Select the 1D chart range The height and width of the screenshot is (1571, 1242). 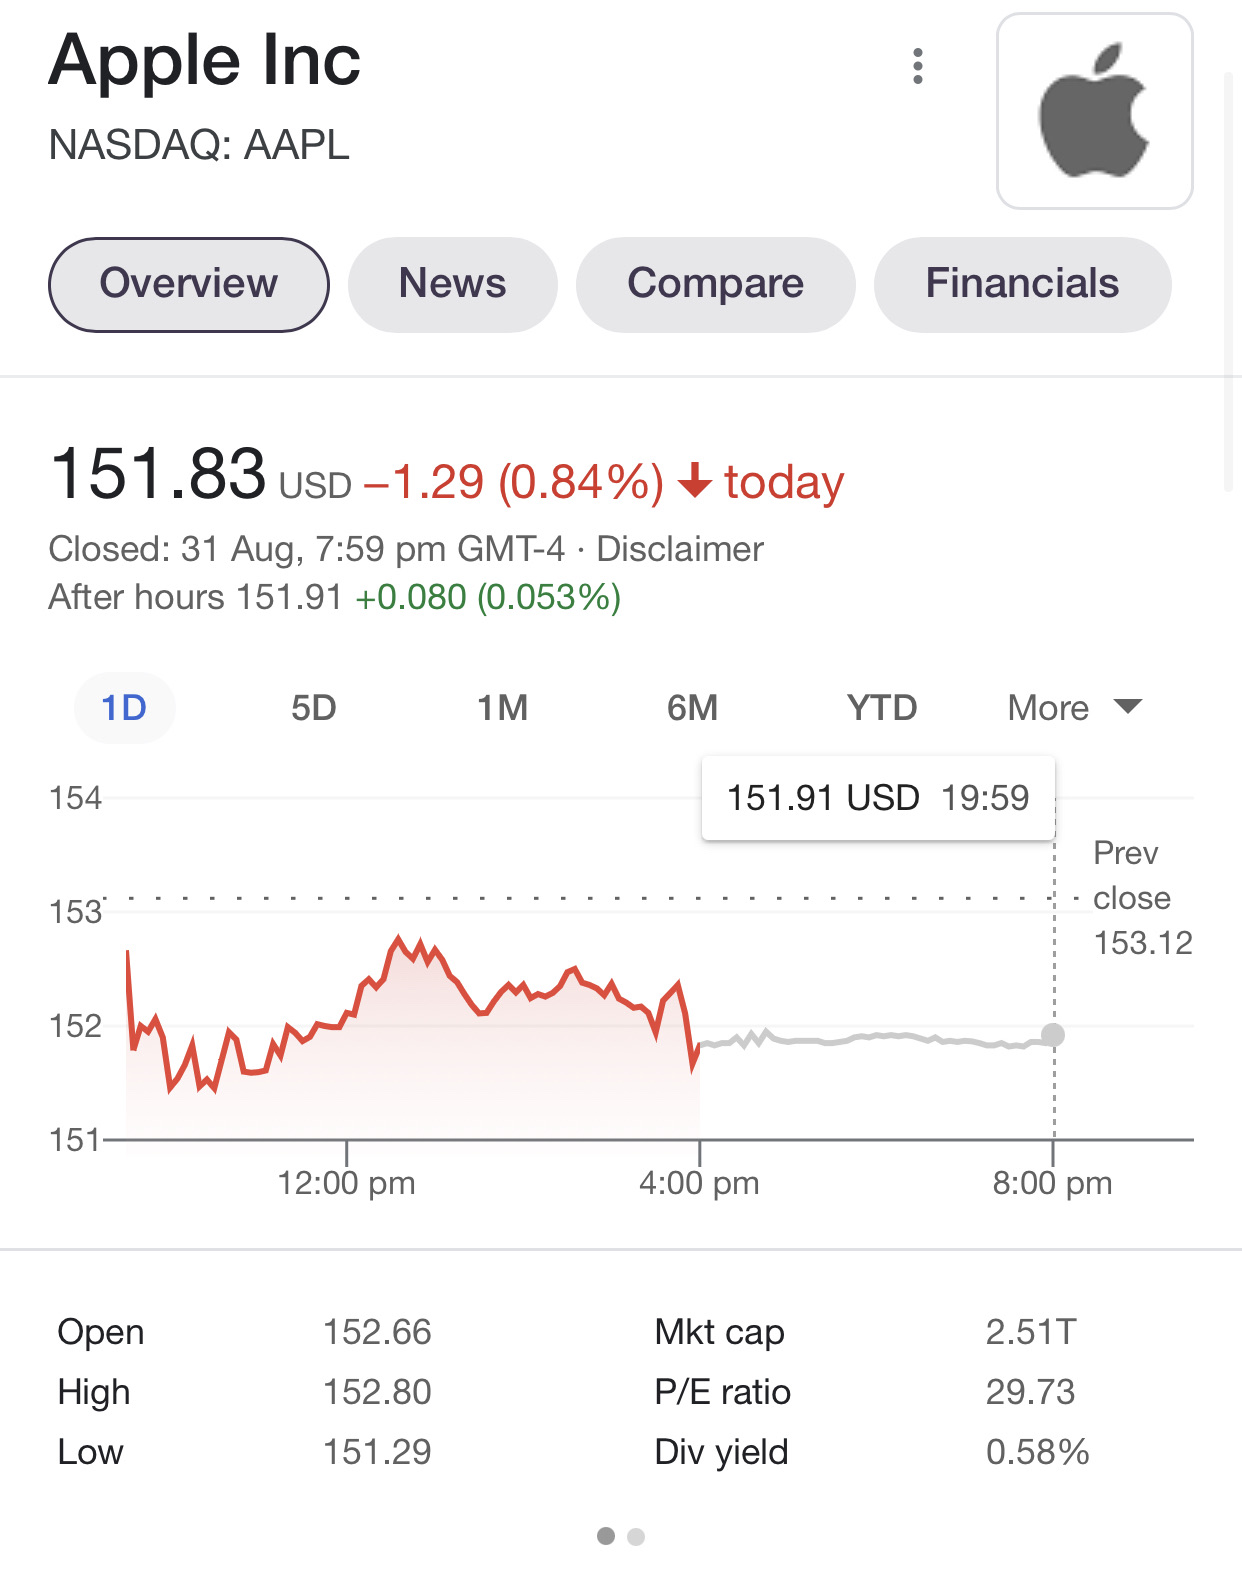[124, 708]
